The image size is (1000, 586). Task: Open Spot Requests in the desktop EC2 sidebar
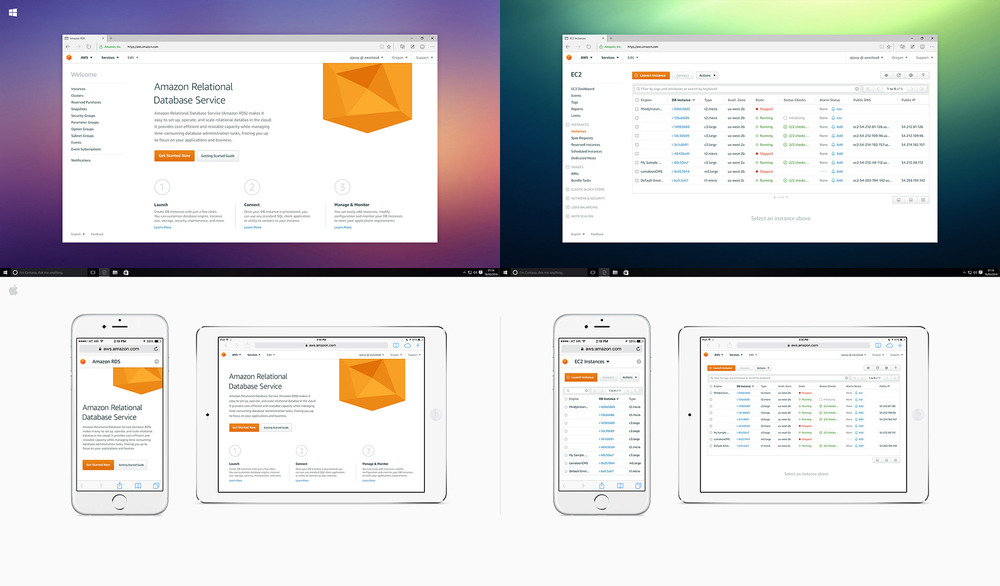tap(582, 138)
